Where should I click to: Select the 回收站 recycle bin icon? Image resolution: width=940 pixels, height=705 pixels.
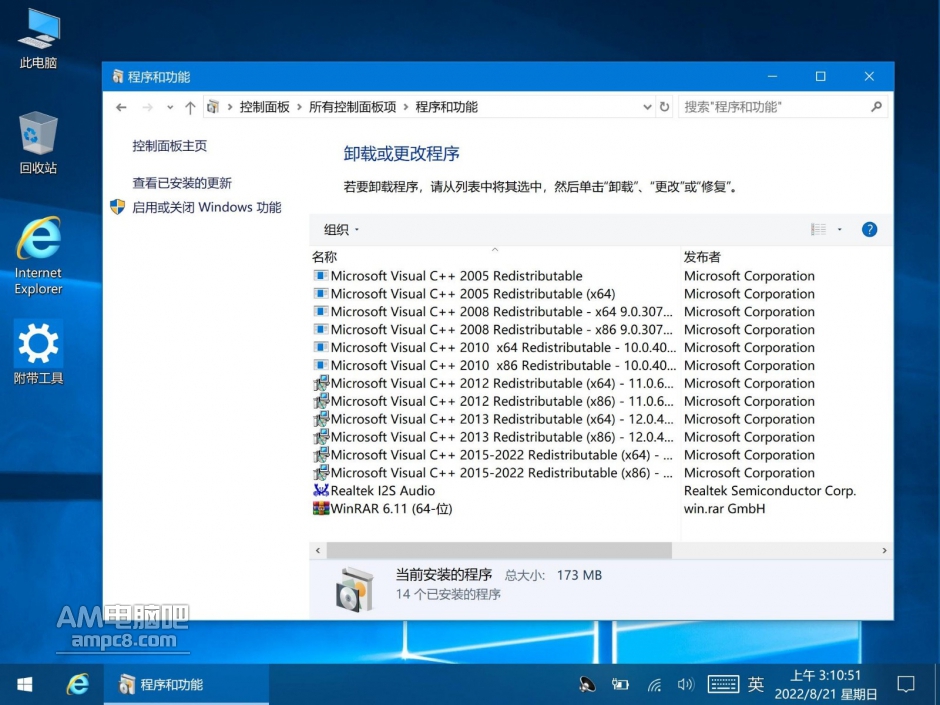point(38,143)
